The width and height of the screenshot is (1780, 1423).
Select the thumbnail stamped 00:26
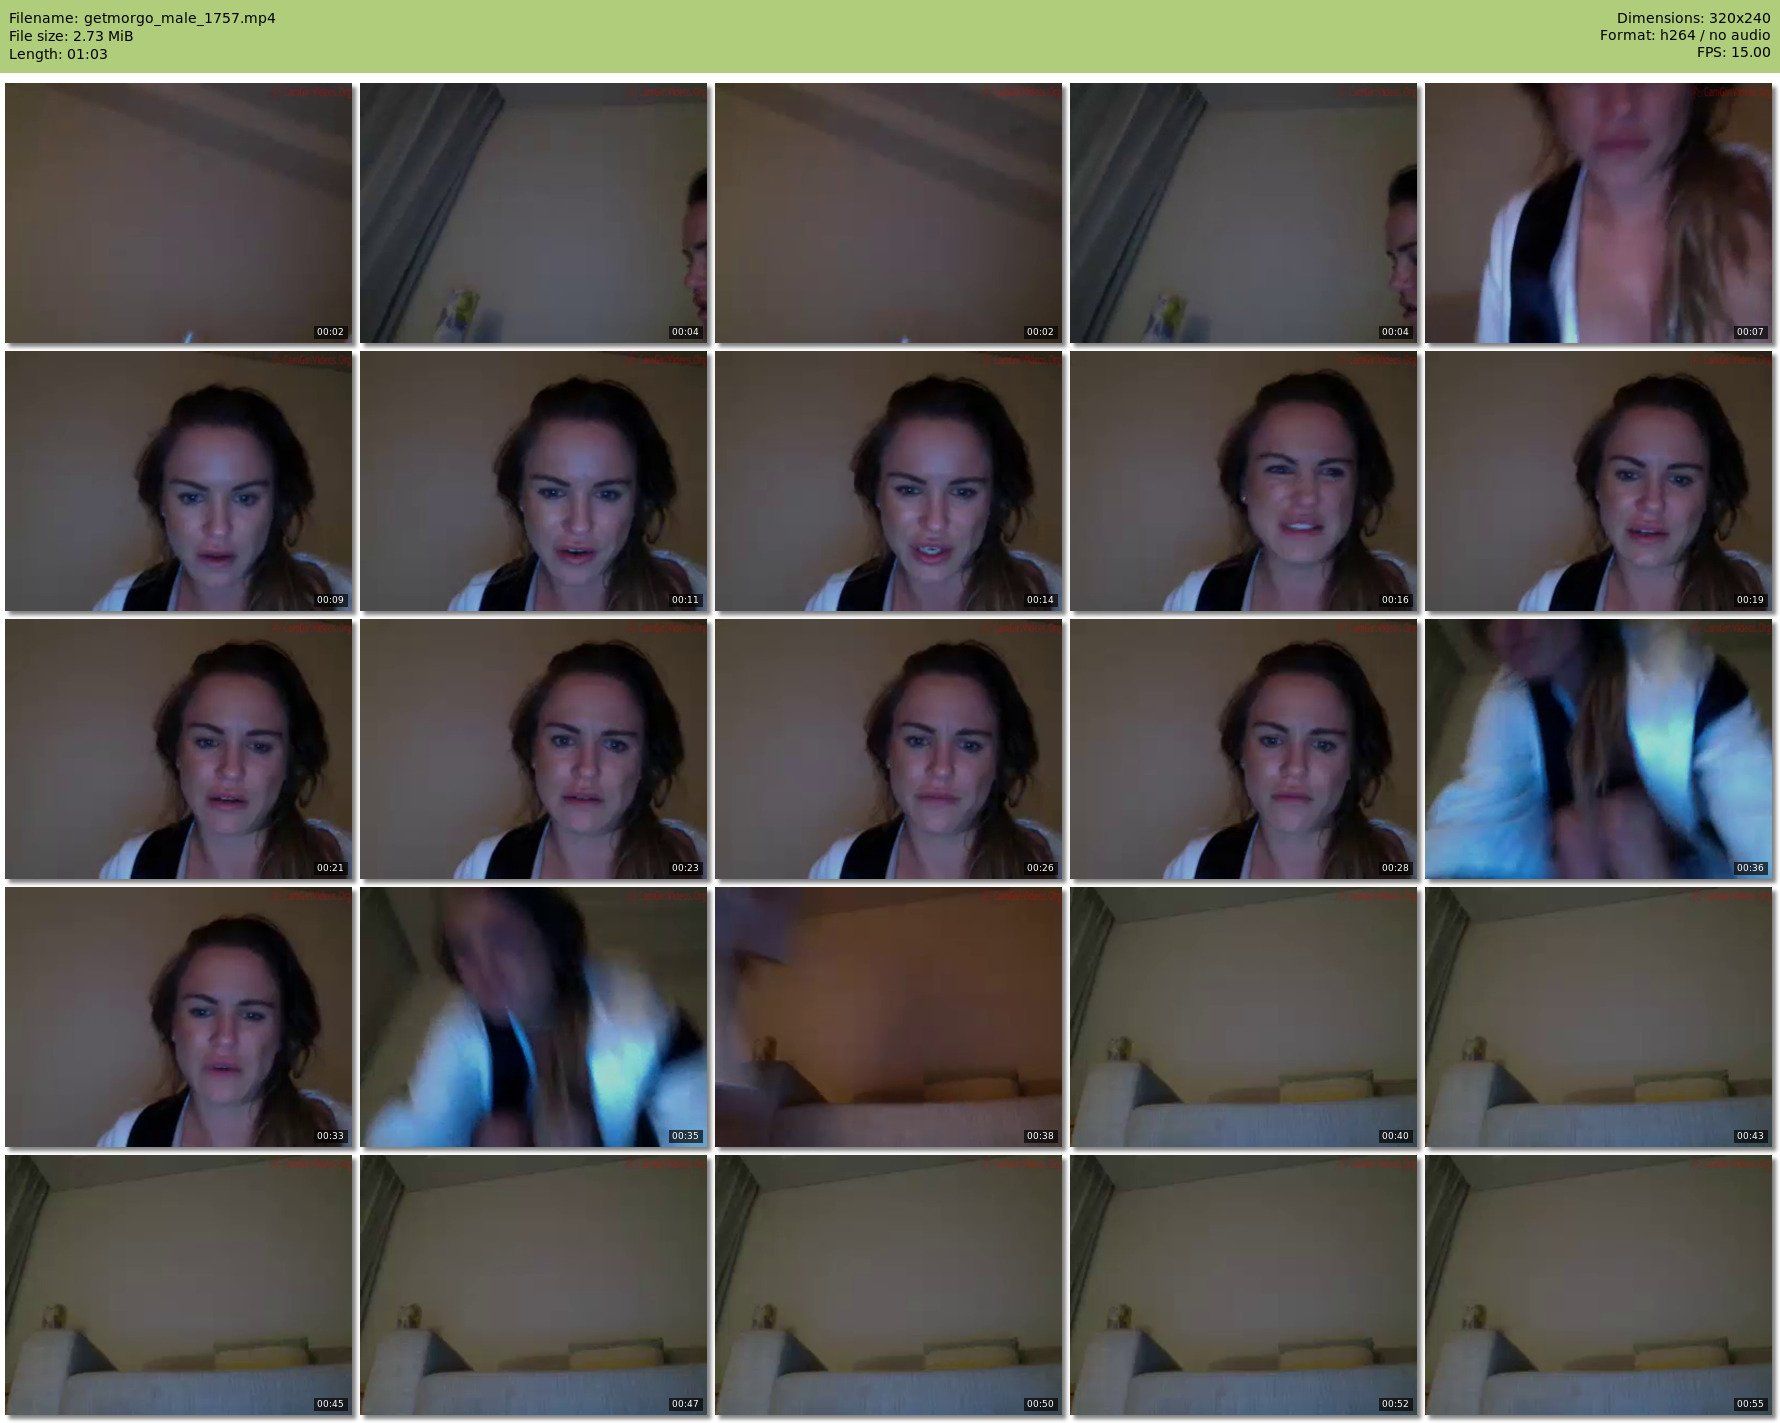coord(888,749)
